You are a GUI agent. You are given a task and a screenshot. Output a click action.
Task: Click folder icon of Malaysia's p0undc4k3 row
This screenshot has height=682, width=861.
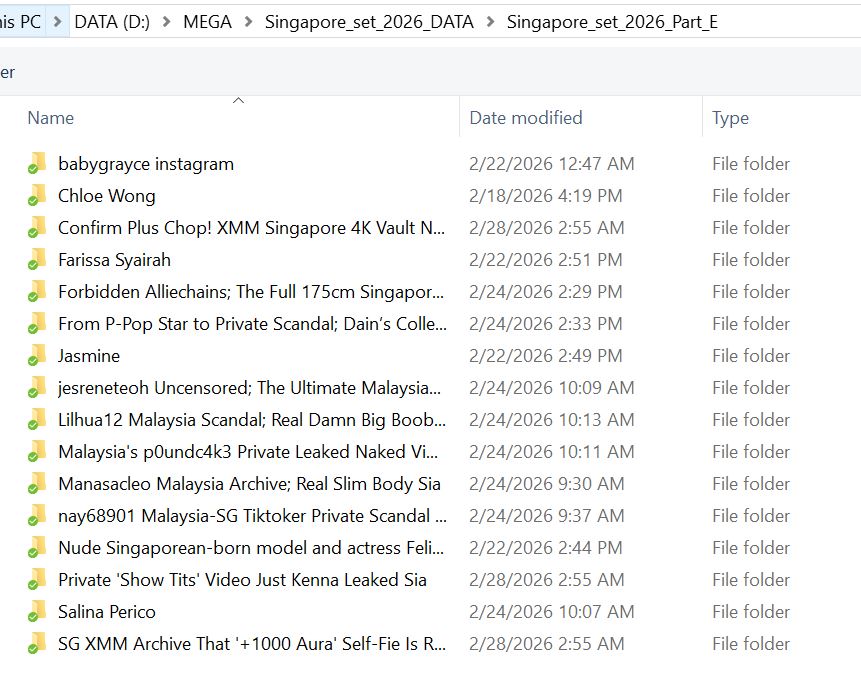tap(37, 451)
